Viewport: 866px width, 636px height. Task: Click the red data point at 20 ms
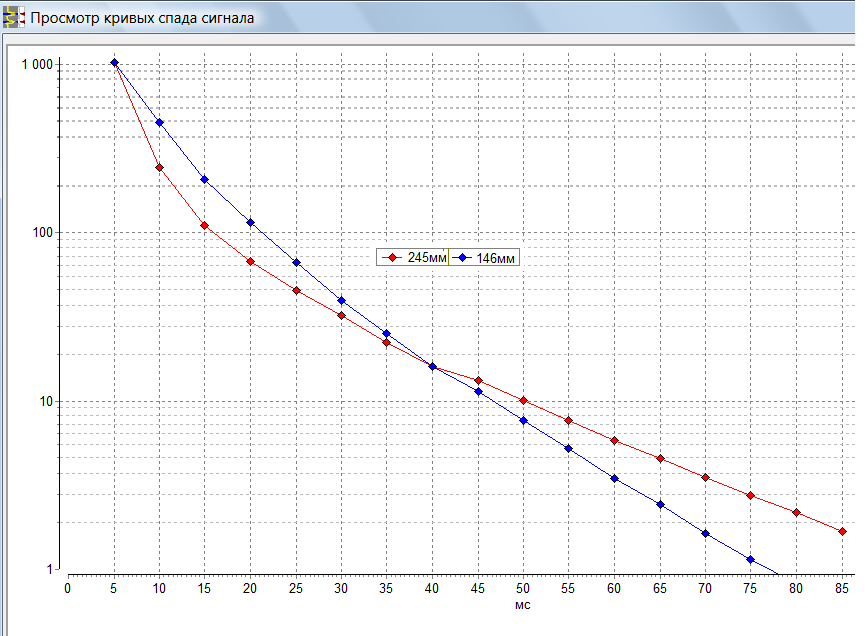251,261
